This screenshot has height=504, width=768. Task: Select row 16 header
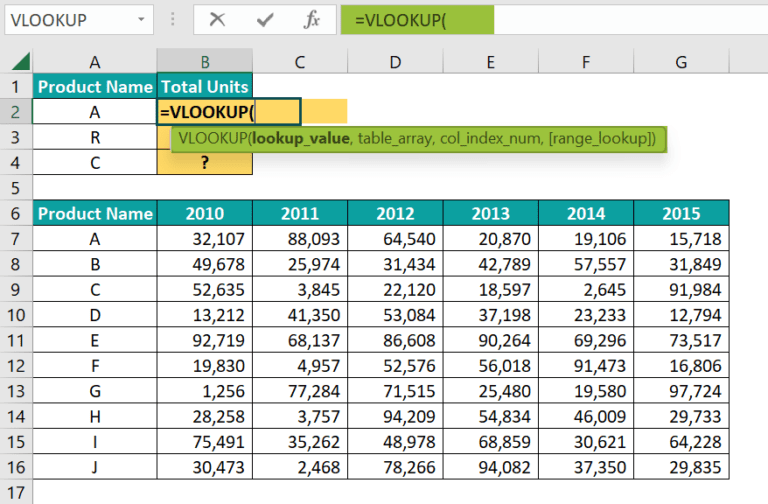pyautogui.click(x=16, y=467)
